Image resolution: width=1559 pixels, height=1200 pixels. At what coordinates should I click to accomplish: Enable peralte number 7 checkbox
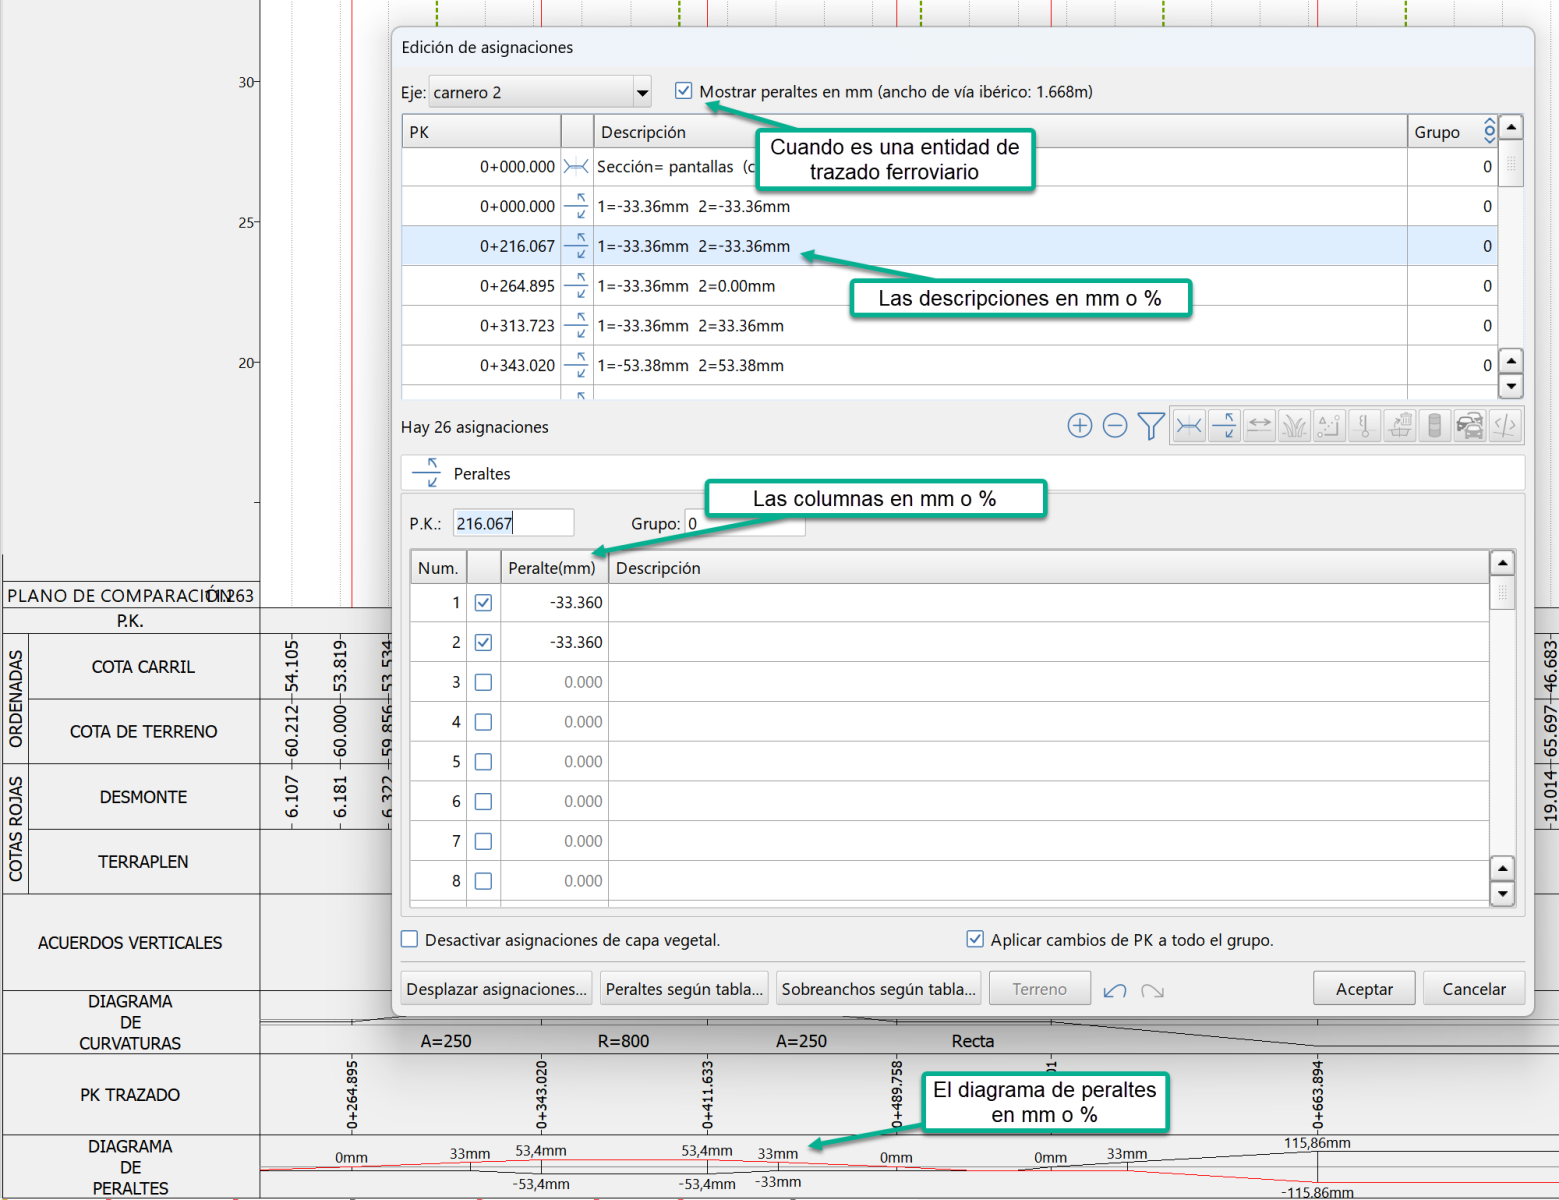tap(483, 841)
